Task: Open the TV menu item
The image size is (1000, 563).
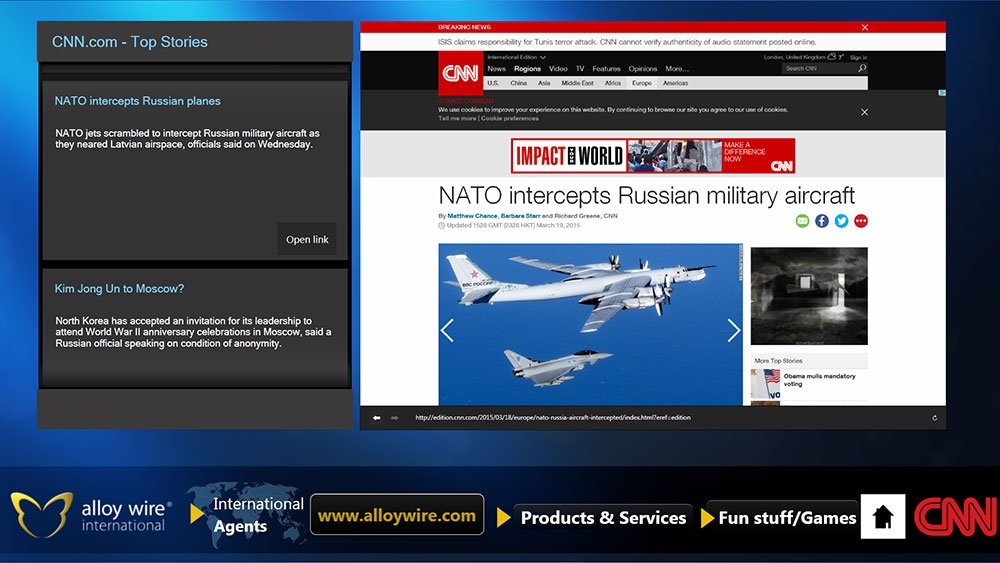Action: pyautogui.click(x=580, y=69)
